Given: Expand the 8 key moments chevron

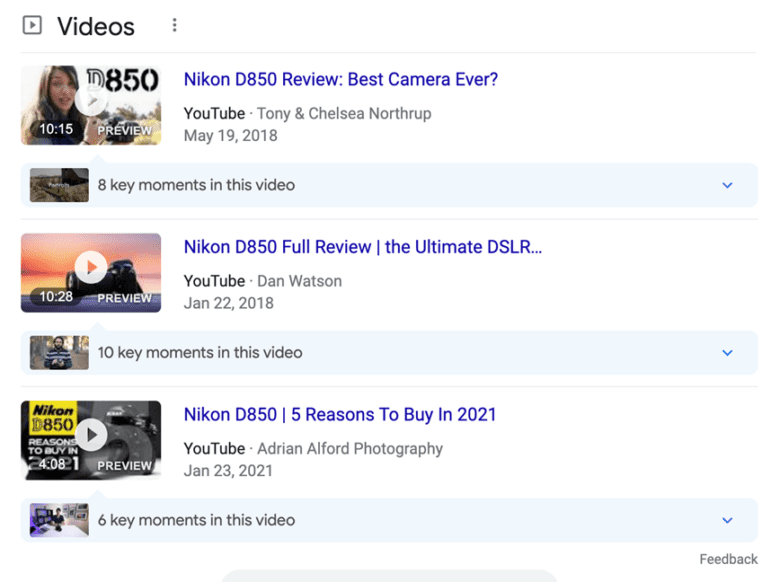Looking at the screenshot, I should [x=727, y=185].
